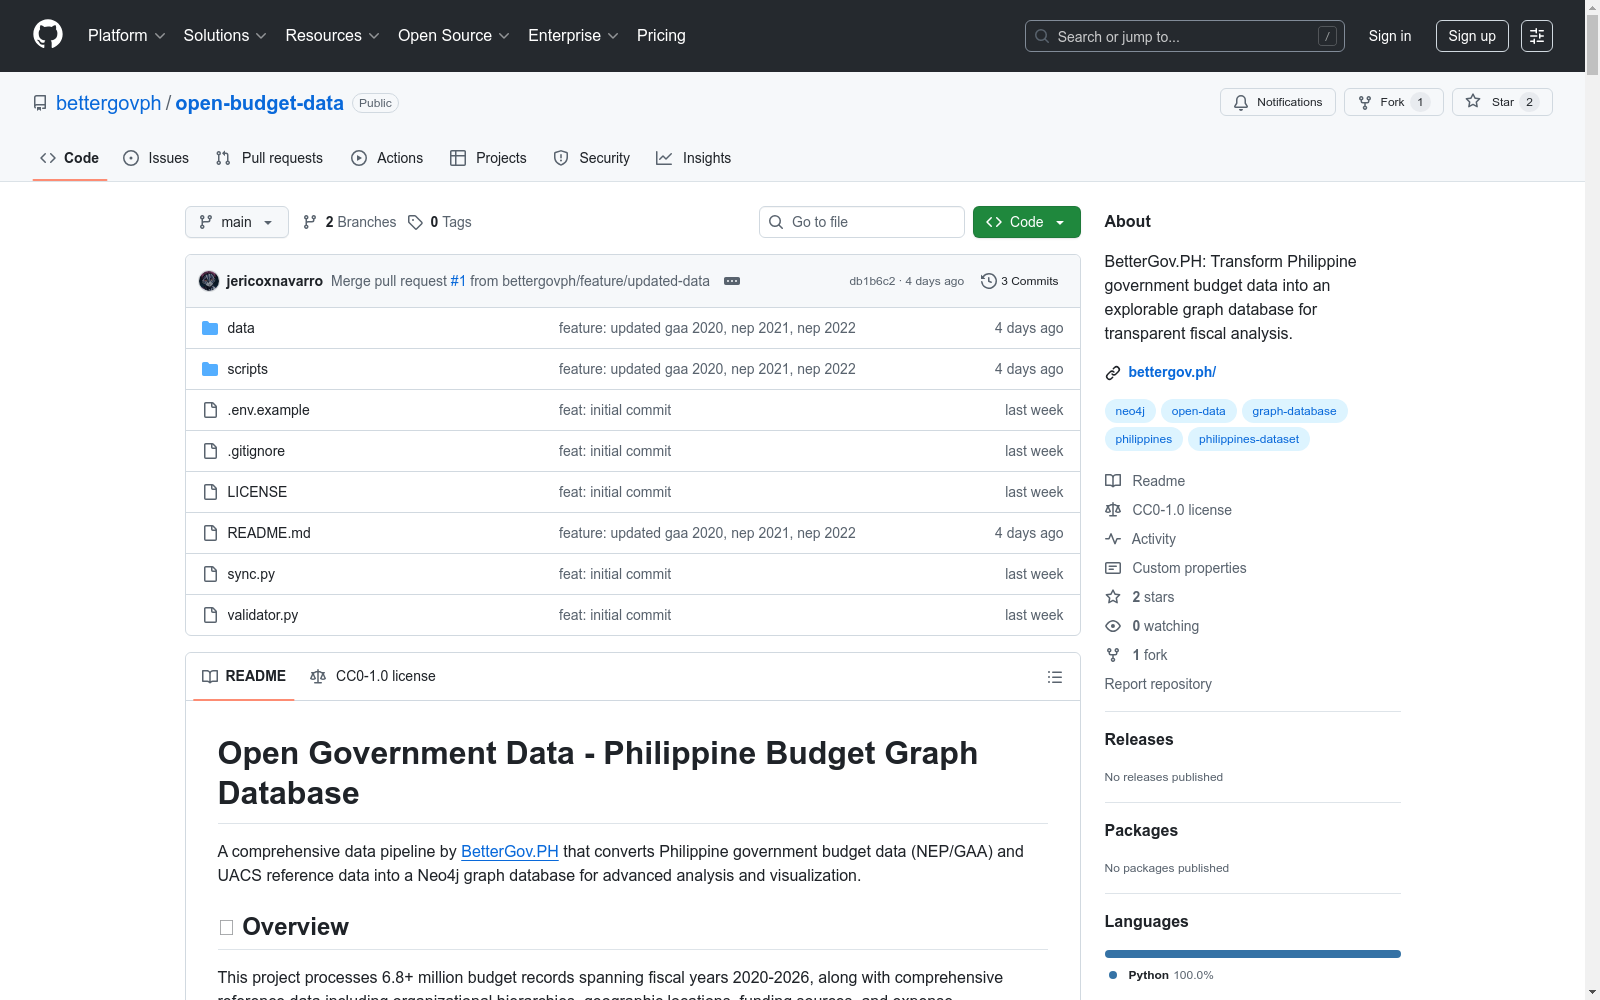Click the link icon beside bettergov.ph
Screen dimensions: 1600x1000
(1113, 373)
